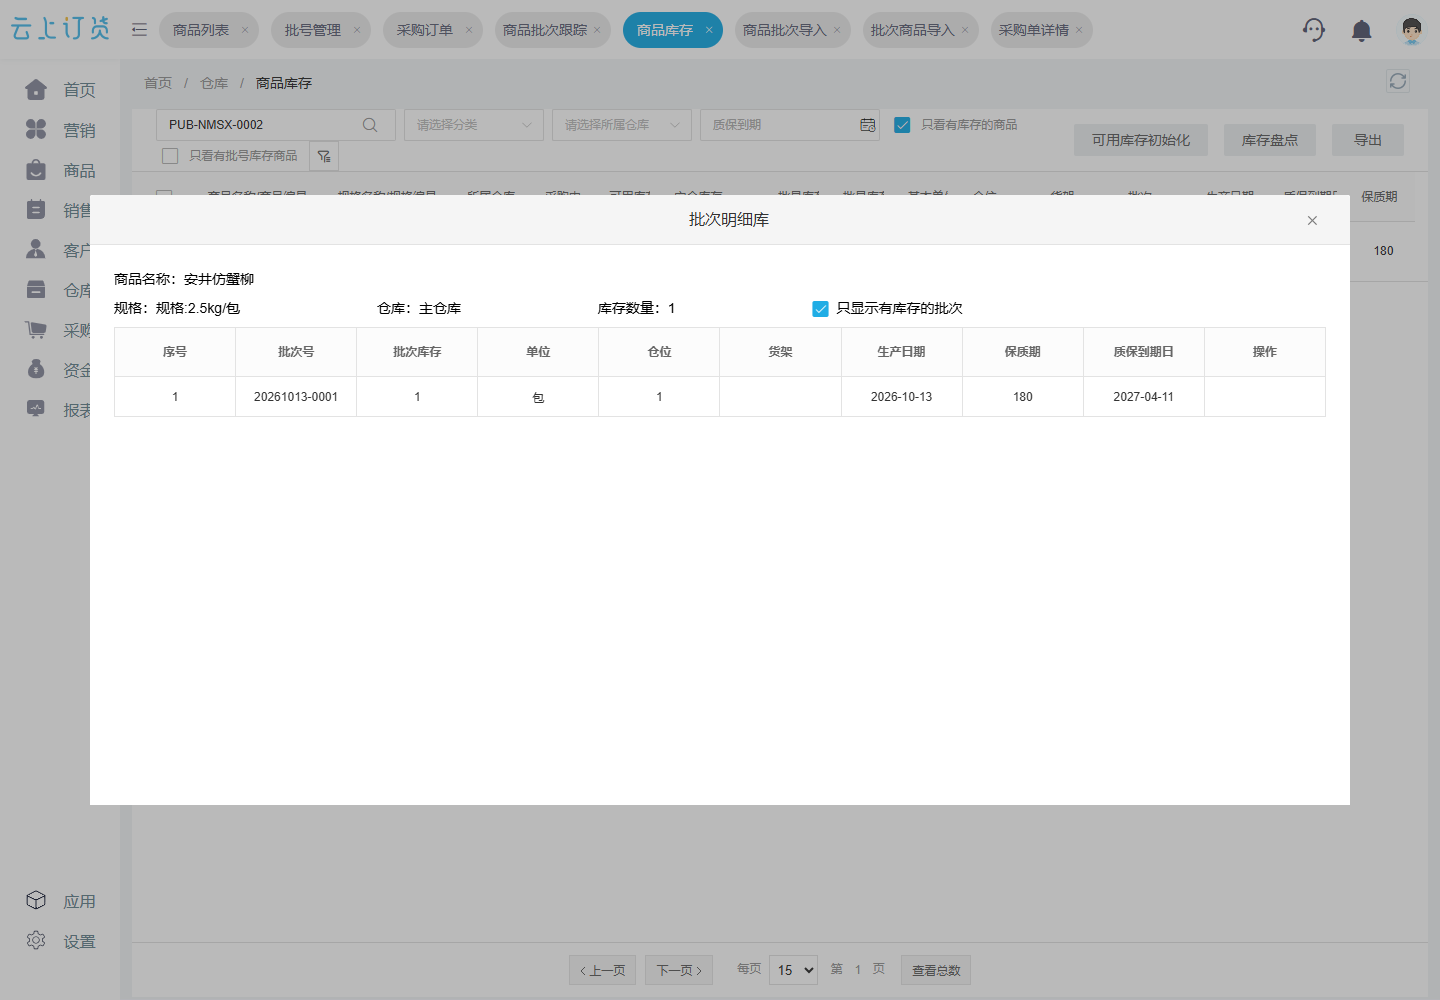
Task: Enable 只看有批号库存商品 checkbox
Action: [170, 156]
